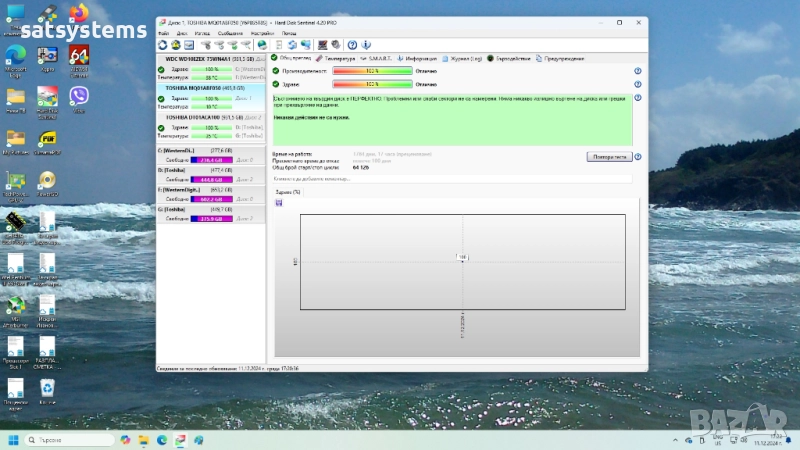Image resolution: width=800 pixels, height=450 pixels.
Task: Click the help icon next to Повтори теста
Action: point(637,157)
